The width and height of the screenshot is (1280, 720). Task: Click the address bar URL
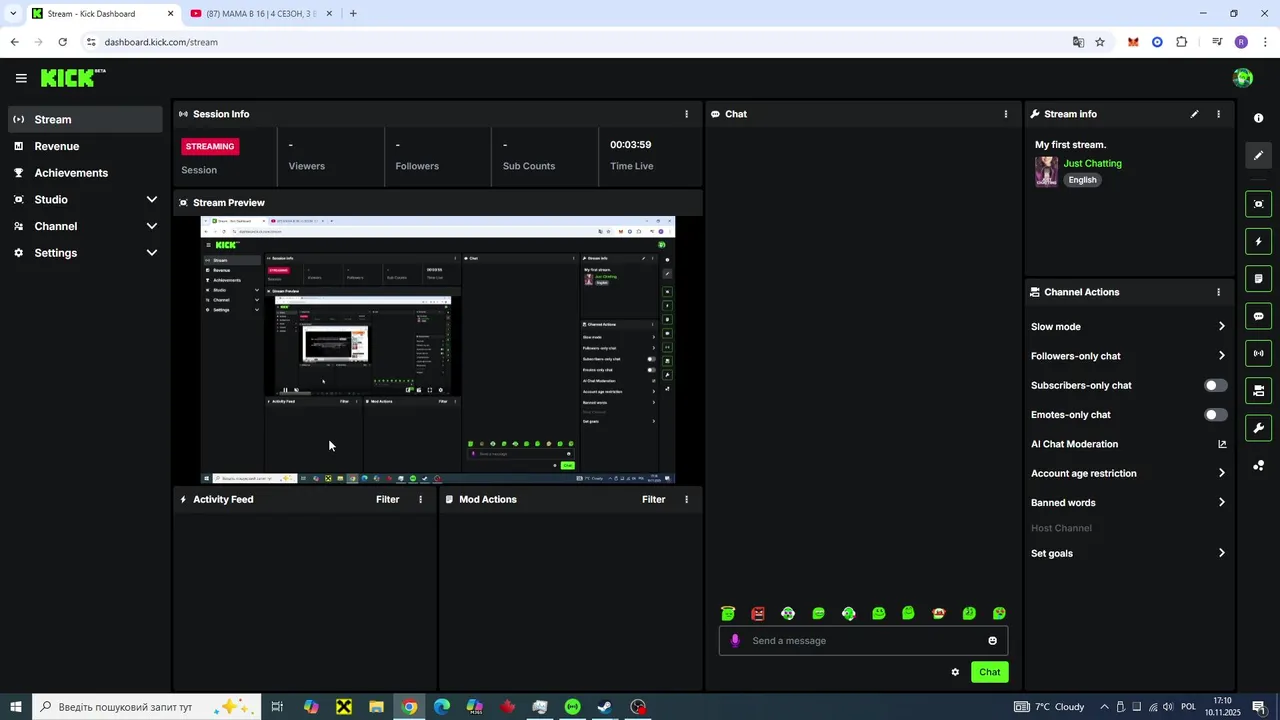coord(161,42)
